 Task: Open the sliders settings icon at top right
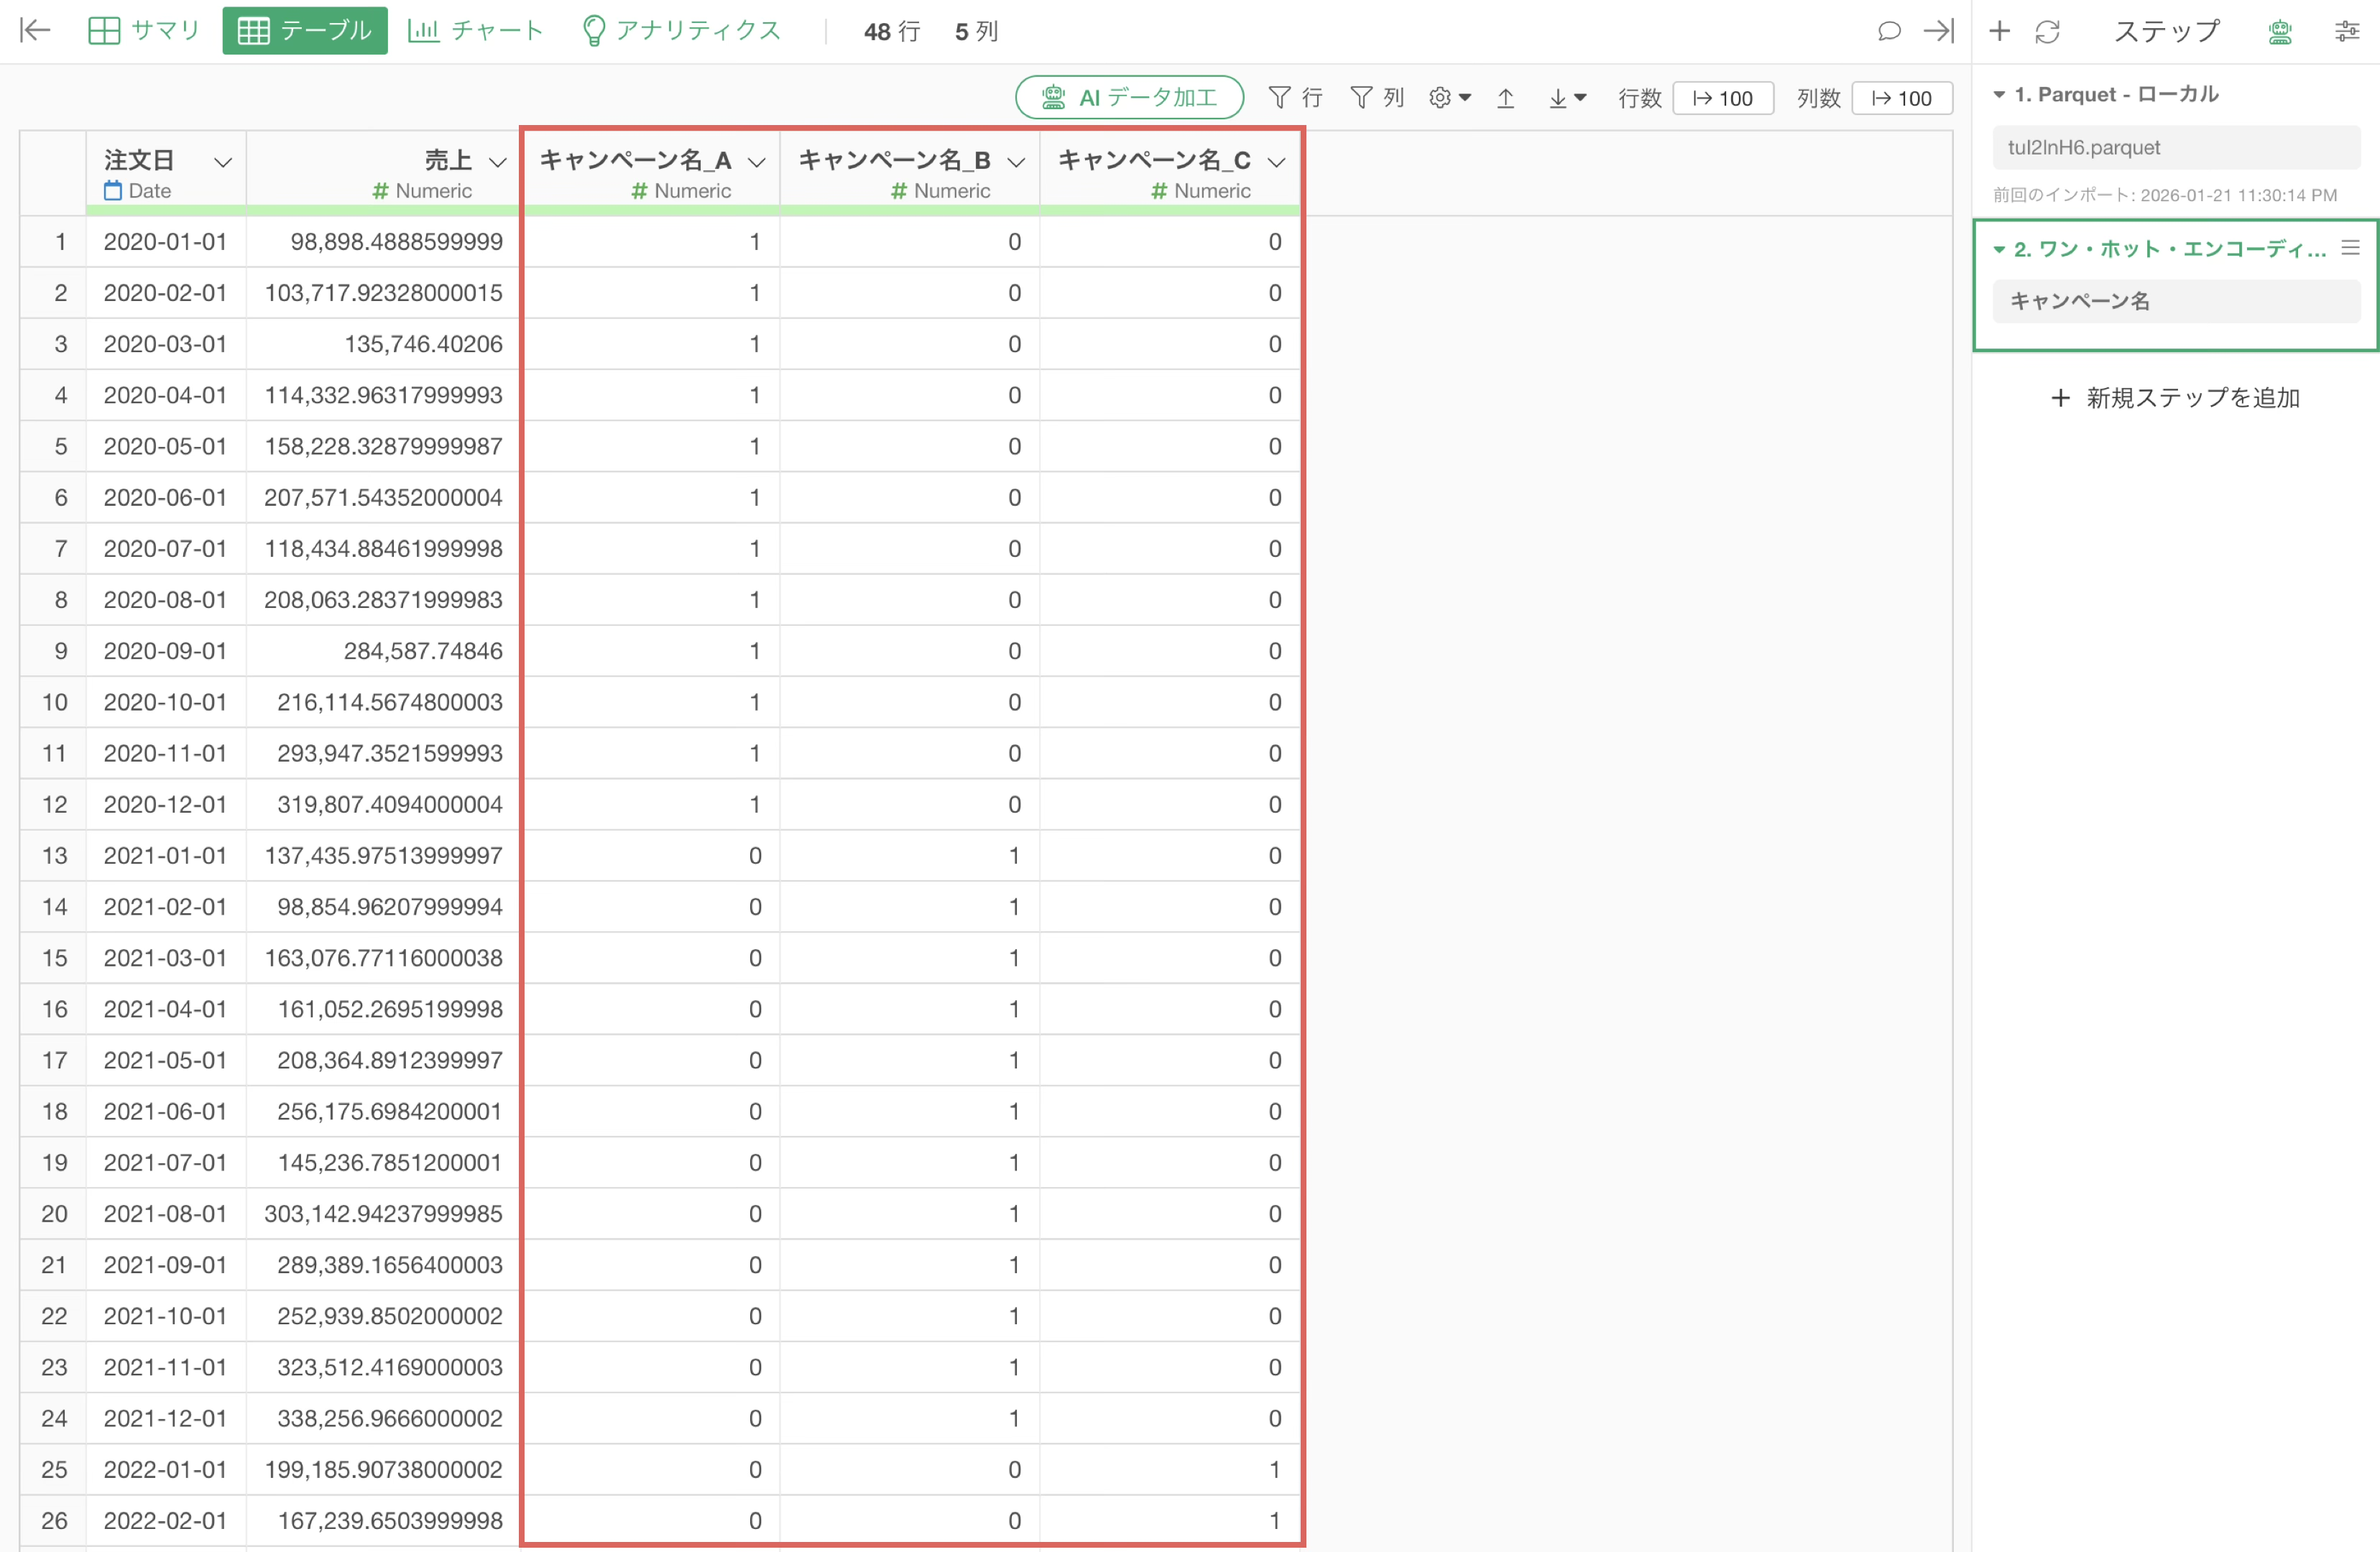tap(2346, 31)
